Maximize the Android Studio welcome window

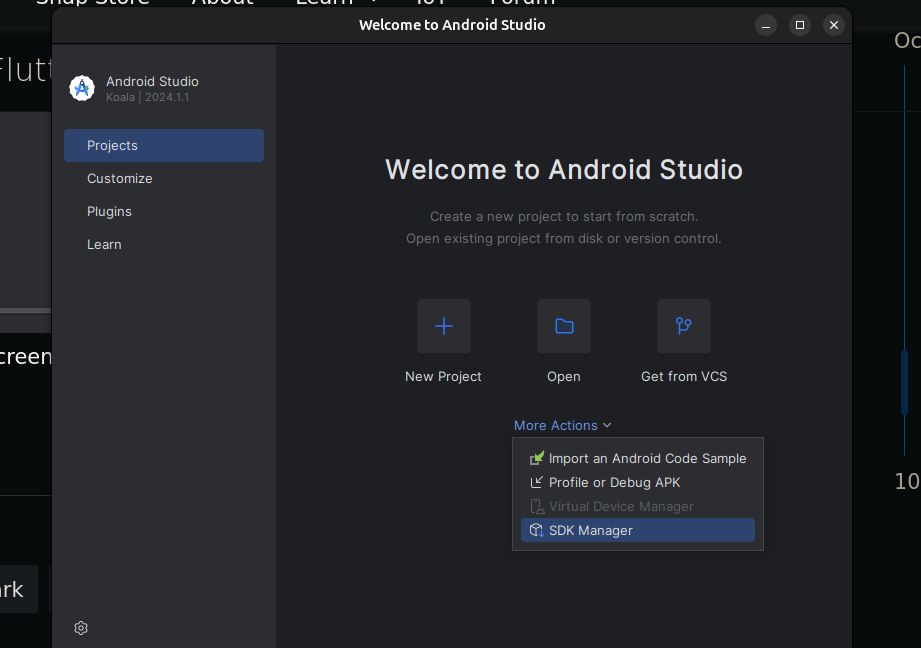click(799, 25)
